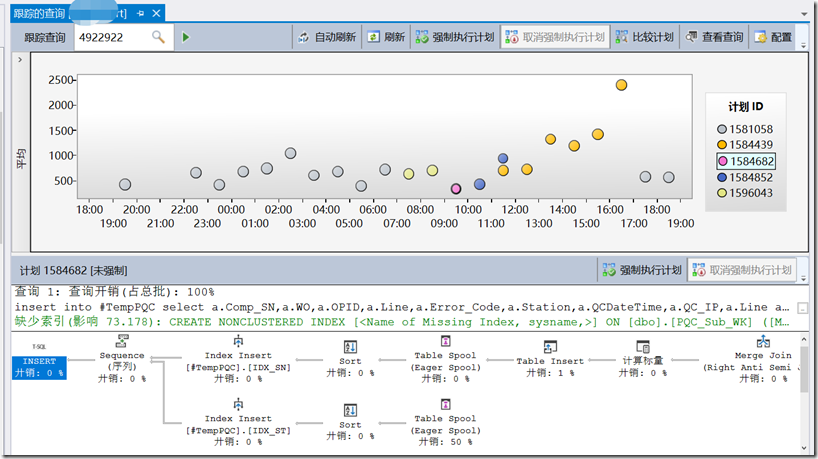Select plan ID 1581058 in legend
The width and height of the screenshot is (818, 459).
[745, 129]
